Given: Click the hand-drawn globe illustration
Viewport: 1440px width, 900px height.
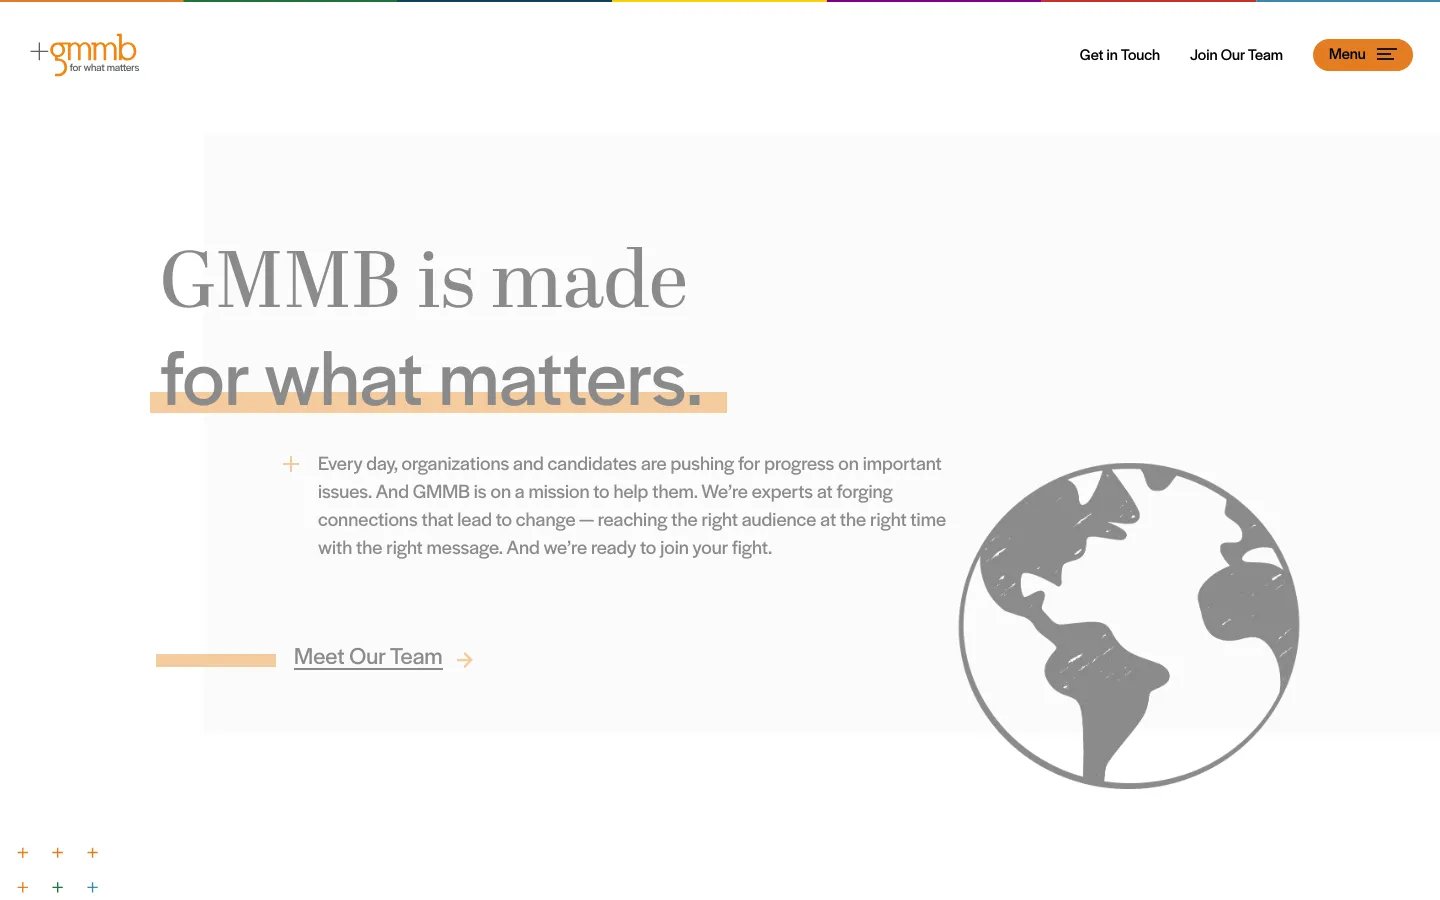Looking at the screenshot, I should [x=1128, y=625].
